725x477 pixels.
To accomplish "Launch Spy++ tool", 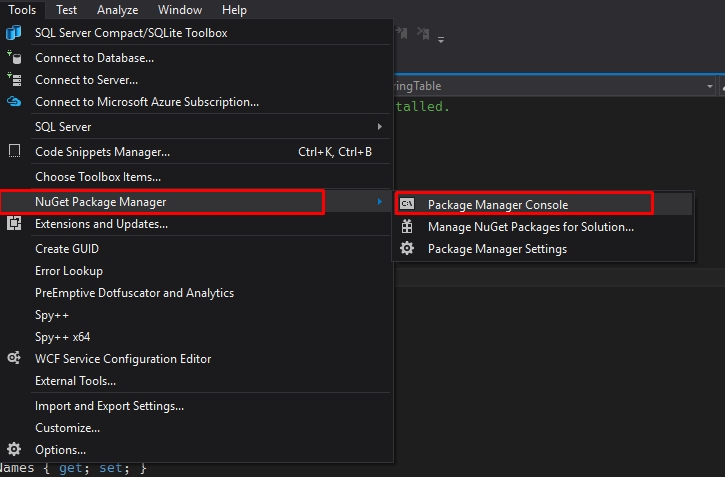I will point(197,315).
